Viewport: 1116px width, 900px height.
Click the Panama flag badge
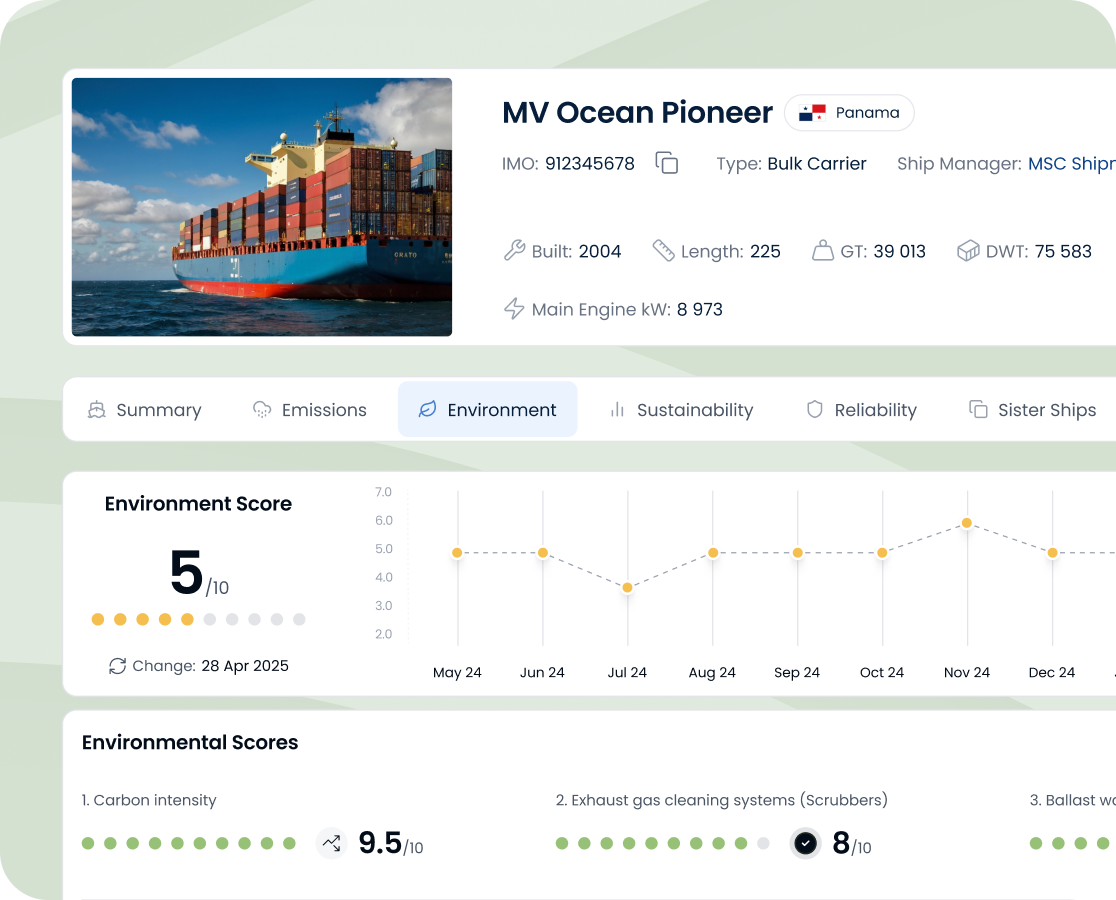[x=849, y=113]
